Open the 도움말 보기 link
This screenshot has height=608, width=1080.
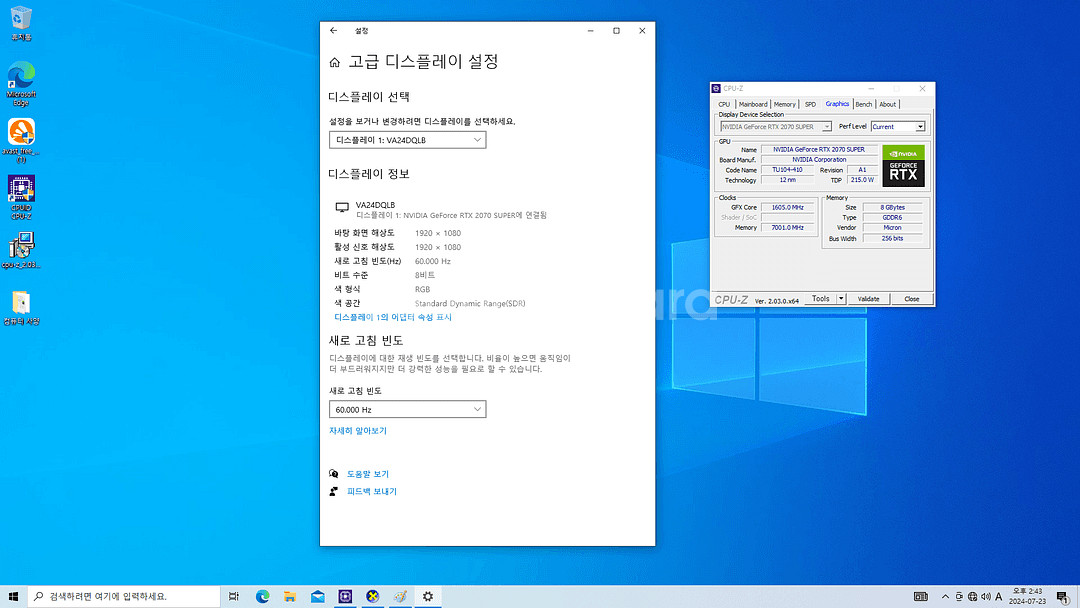point(367,474)
